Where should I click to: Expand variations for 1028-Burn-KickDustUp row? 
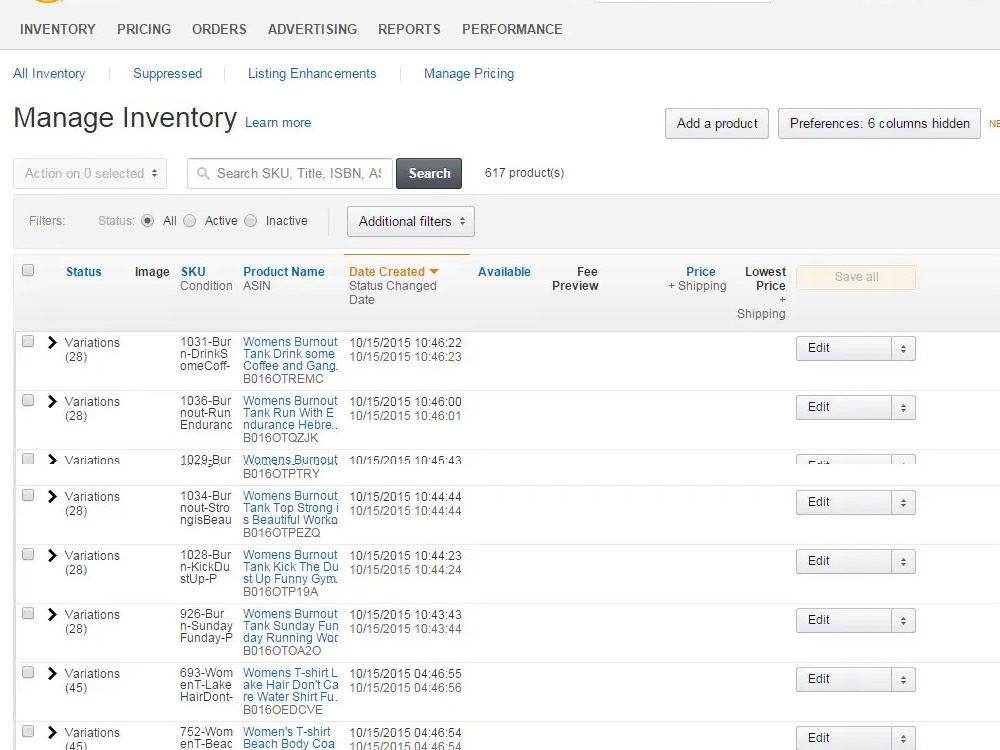click(52, 555)
